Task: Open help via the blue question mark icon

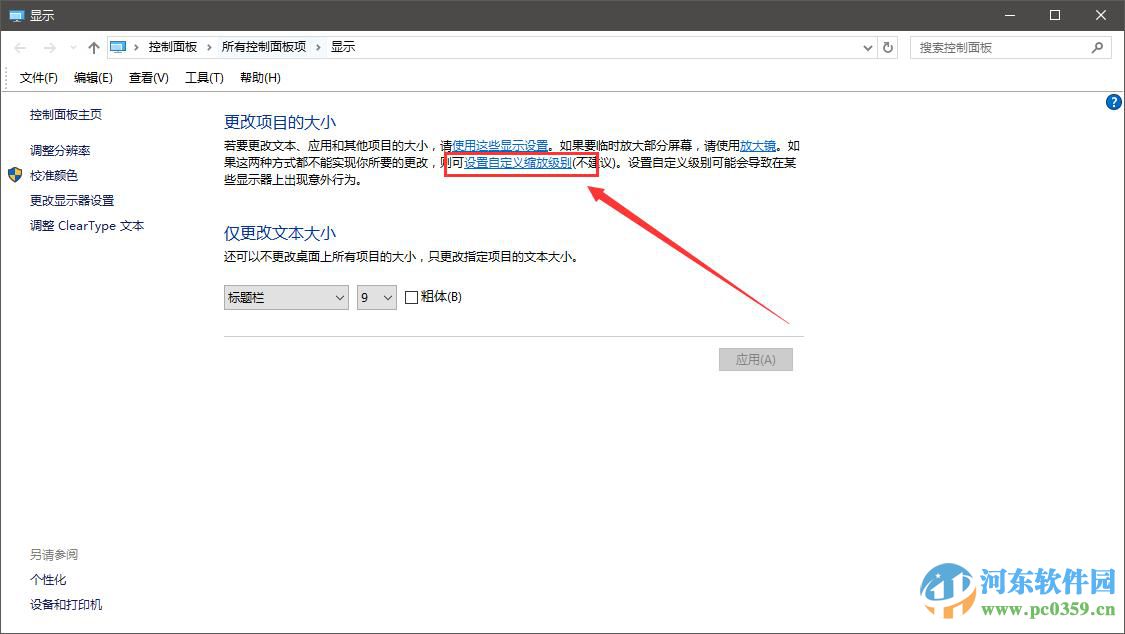Action: coord(1113,101)
